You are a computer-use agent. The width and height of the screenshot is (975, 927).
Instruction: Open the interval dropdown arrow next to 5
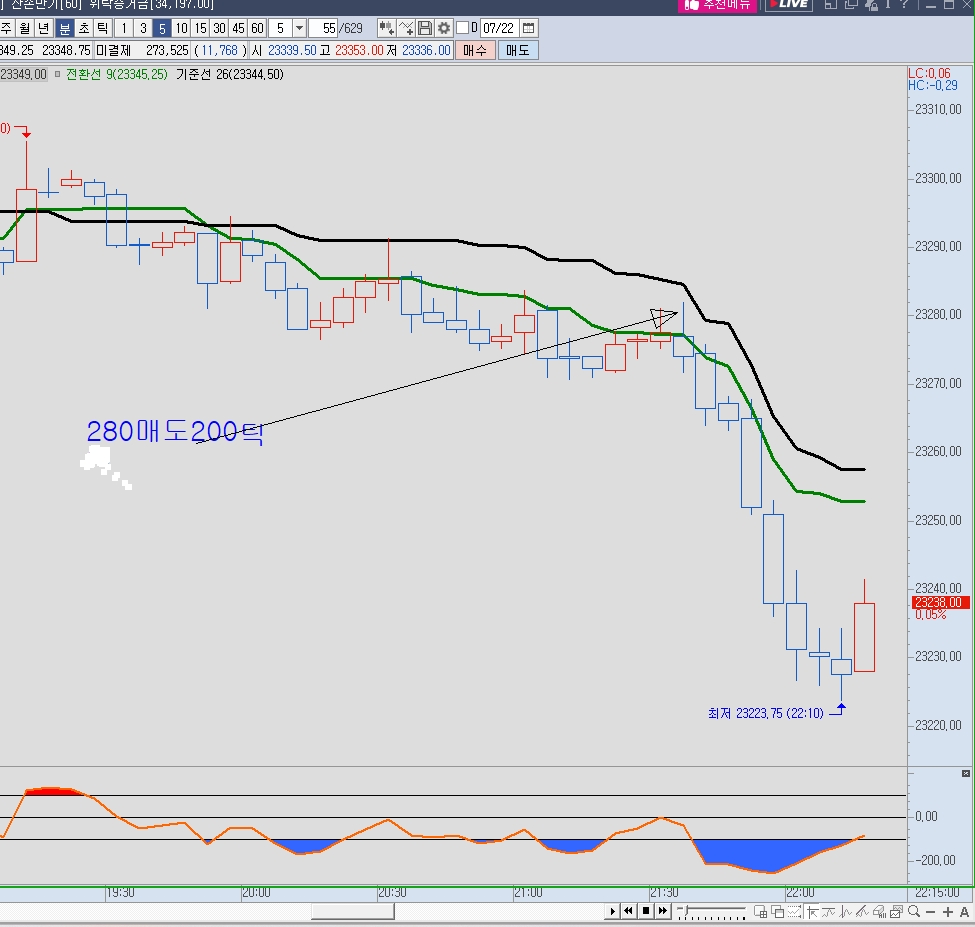point(299,28)
